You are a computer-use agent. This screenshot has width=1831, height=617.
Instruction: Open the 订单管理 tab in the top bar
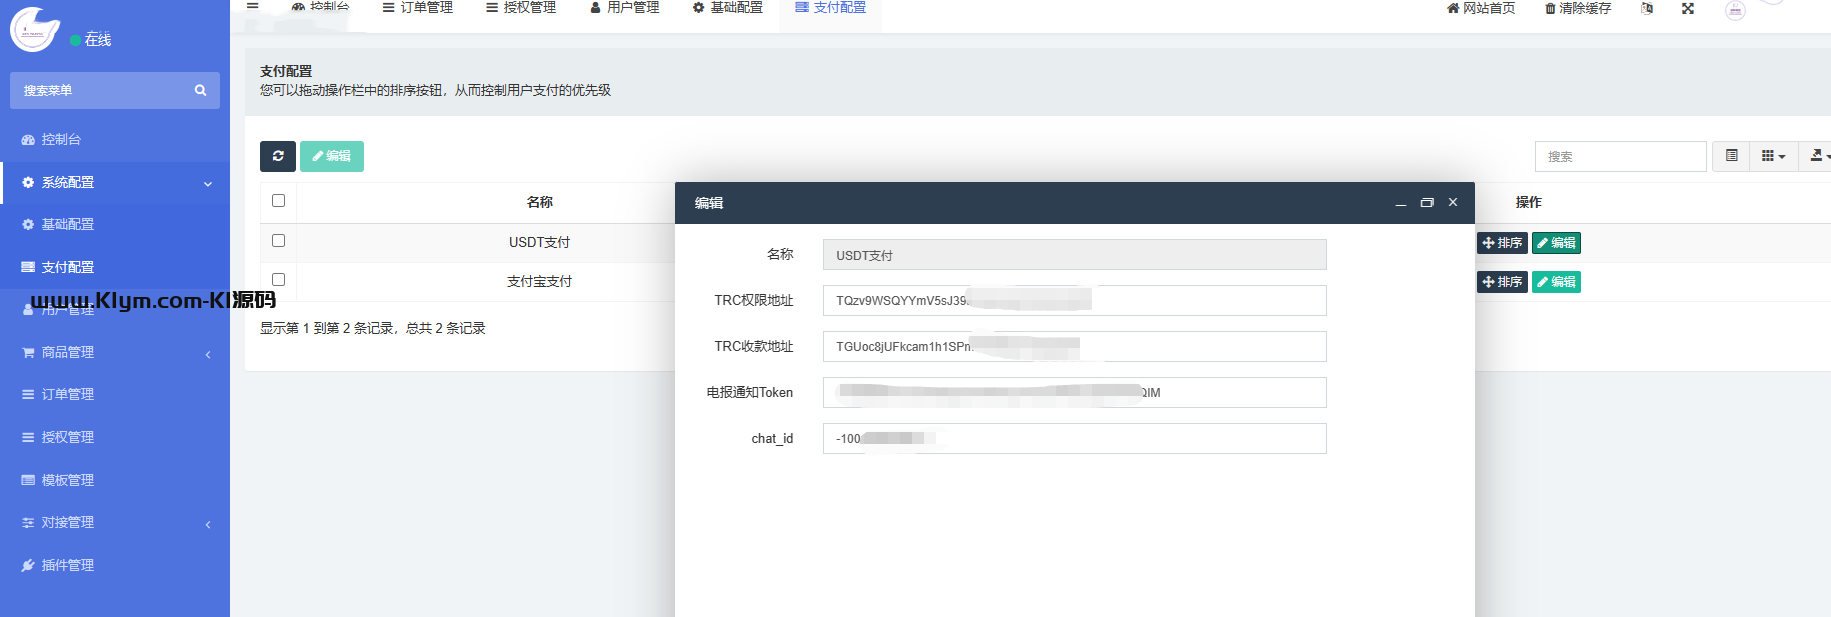point(418,8)
